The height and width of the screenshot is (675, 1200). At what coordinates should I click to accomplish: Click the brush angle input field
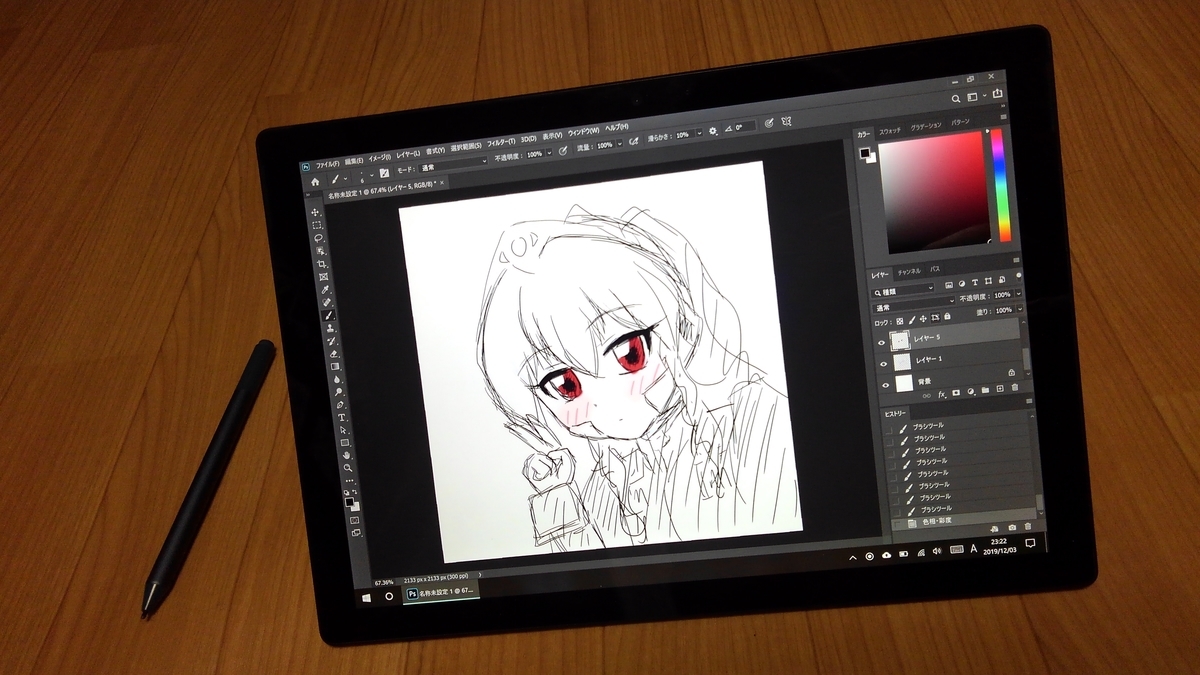point(746,127)
